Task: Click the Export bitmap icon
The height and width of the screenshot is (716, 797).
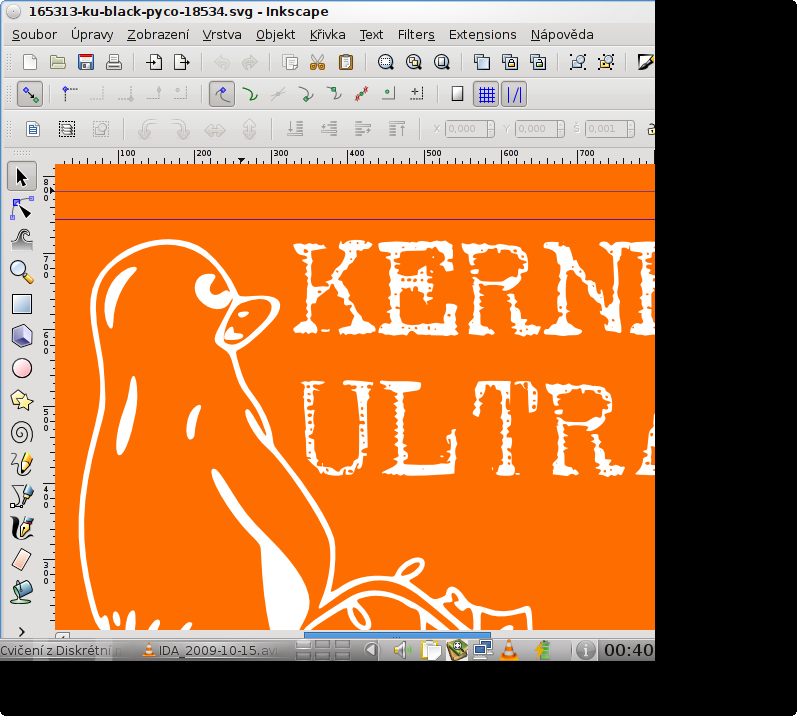Action: (181, 63)
